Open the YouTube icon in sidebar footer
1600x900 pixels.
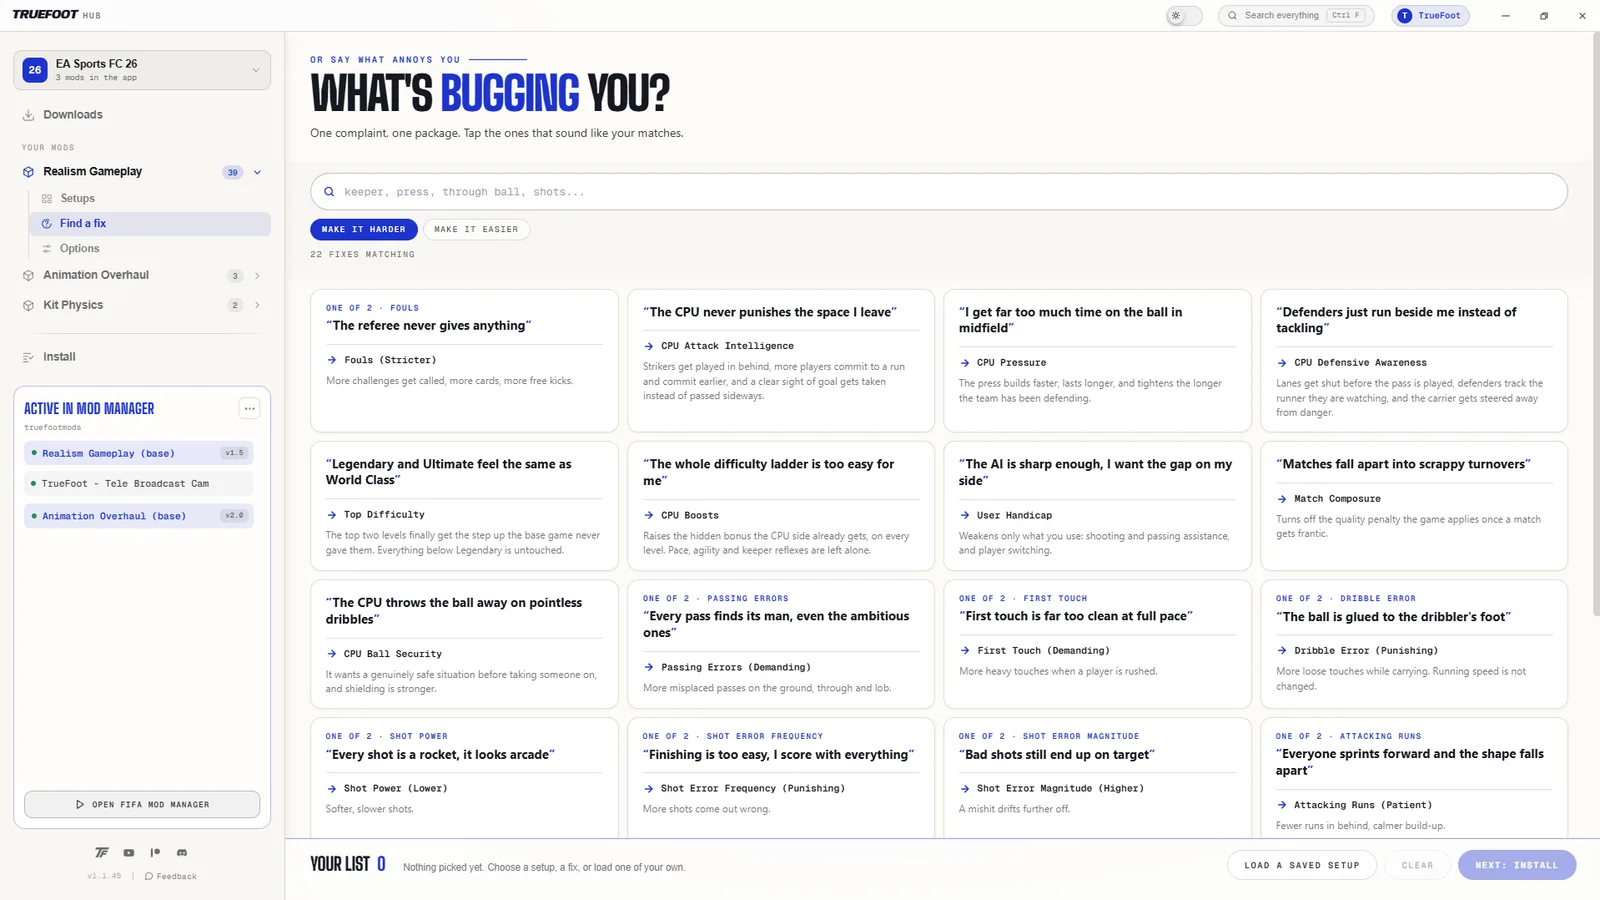click(129, 853)
